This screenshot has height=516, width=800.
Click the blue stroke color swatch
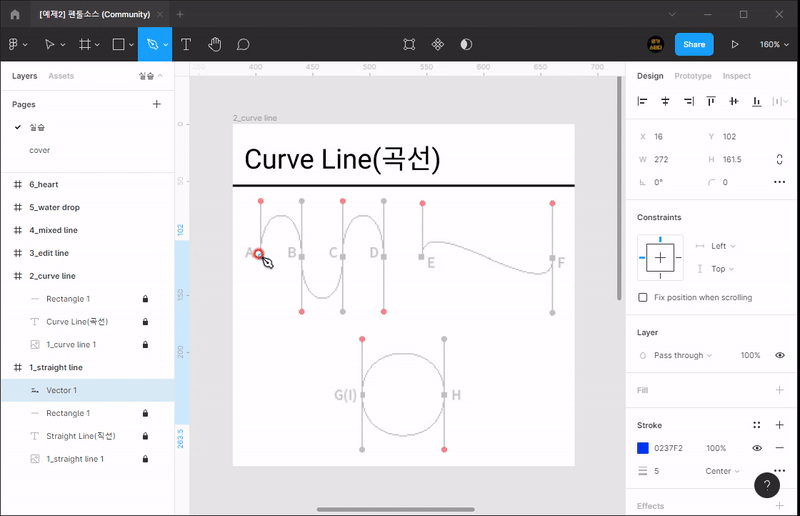tap(643, 448)
